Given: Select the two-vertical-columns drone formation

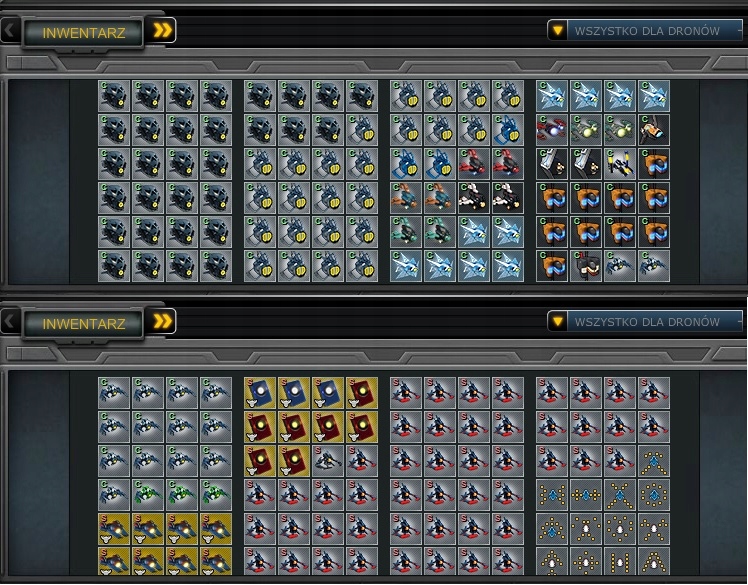Looking at the screenshot, I should pyautogui.click(x=620, y=563).
